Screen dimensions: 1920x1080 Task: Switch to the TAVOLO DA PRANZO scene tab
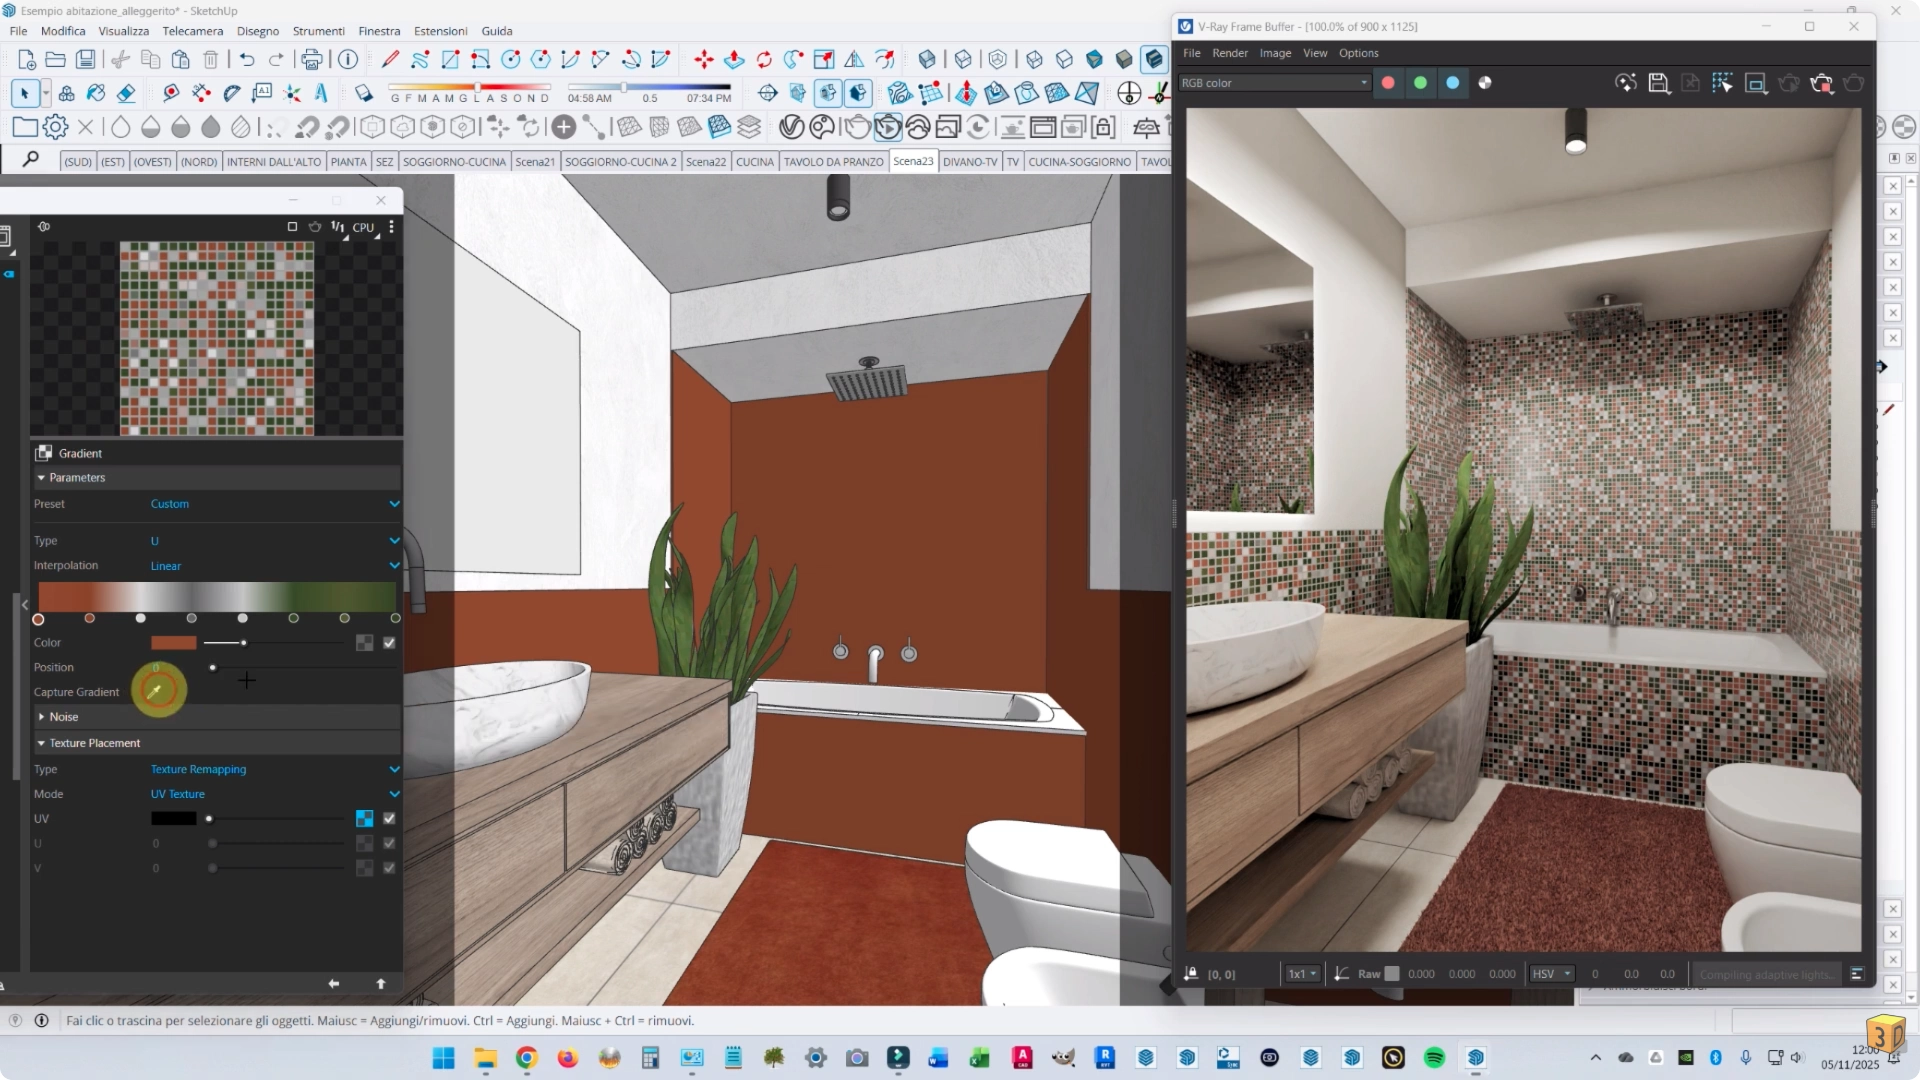coord(833,161)
